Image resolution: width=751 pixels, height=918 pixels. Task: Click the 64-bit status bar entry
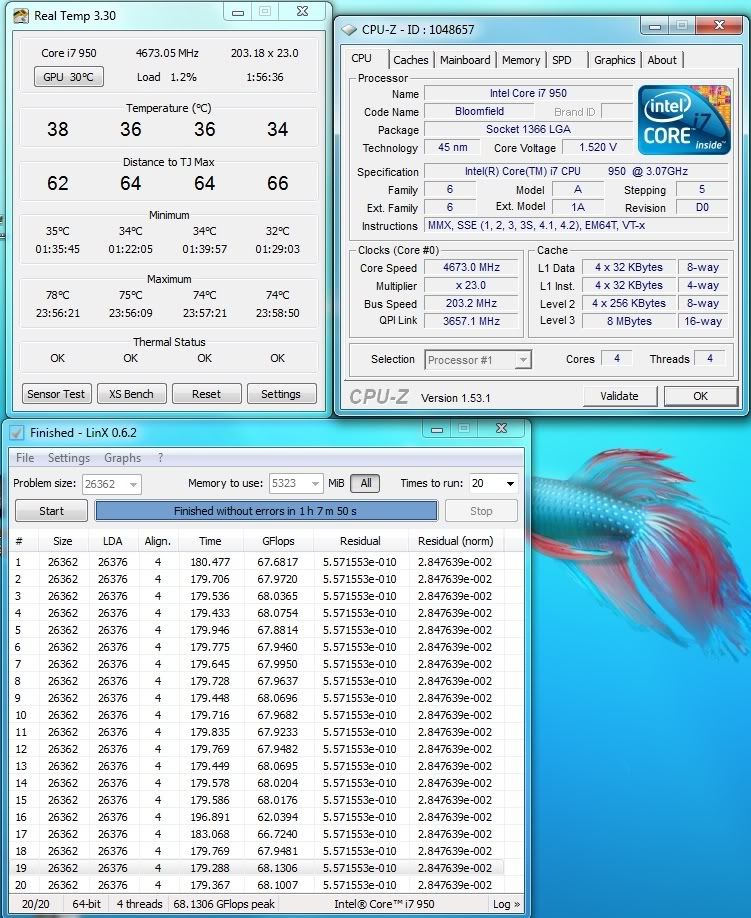87,904
